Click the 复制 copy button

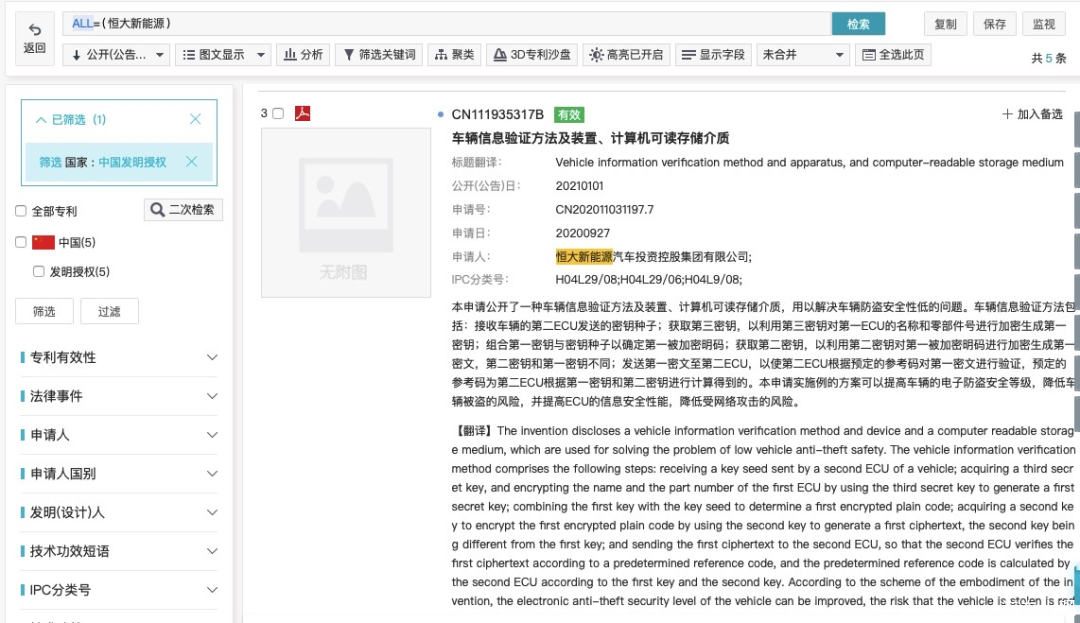point(945,24)
